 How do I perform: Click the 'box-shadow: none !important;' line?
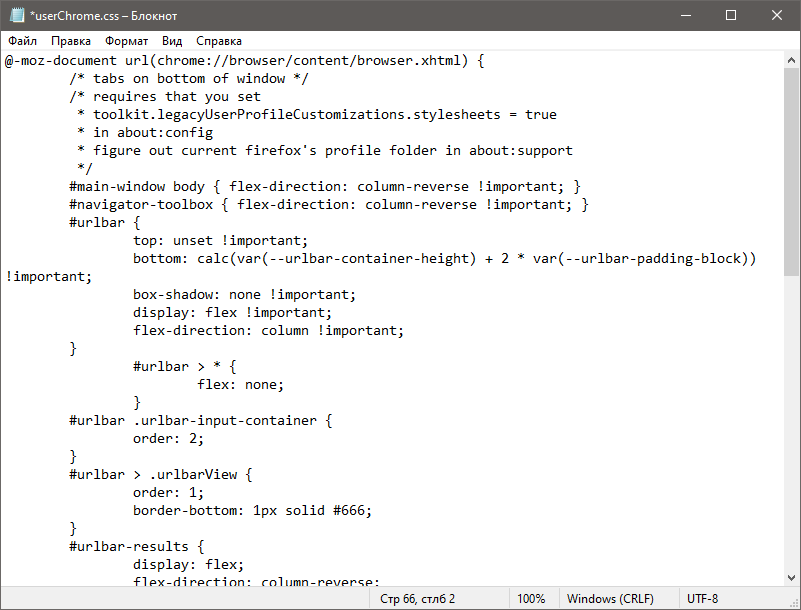[244, 294]
